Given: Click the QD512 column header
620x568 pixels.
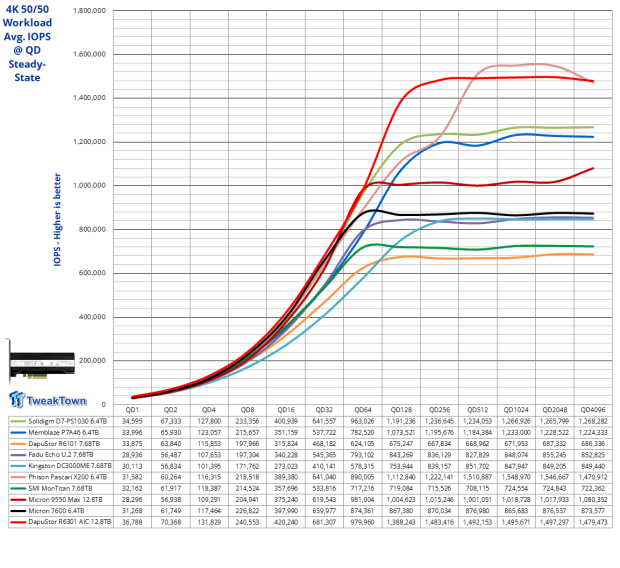Looking at the screenshot, I should click(x=478, y=411).
